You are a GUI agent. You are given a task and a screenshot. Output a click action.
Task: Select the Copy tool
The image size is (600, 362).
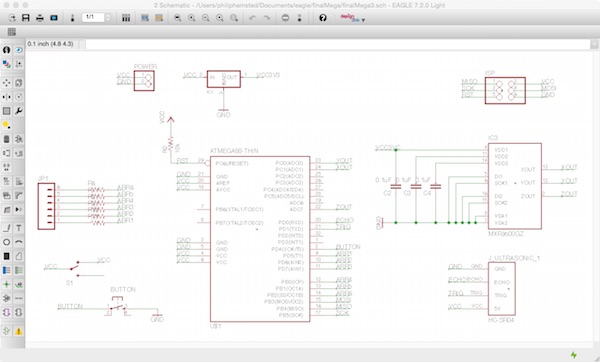click(18, 83)
